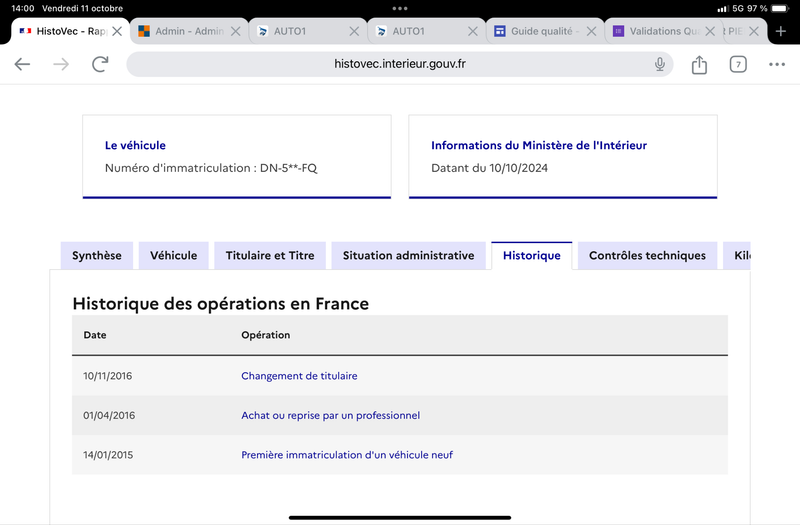
Task: Click Informations du Ministère de l'Intérieur heading
Action: [x=539, y=145]
